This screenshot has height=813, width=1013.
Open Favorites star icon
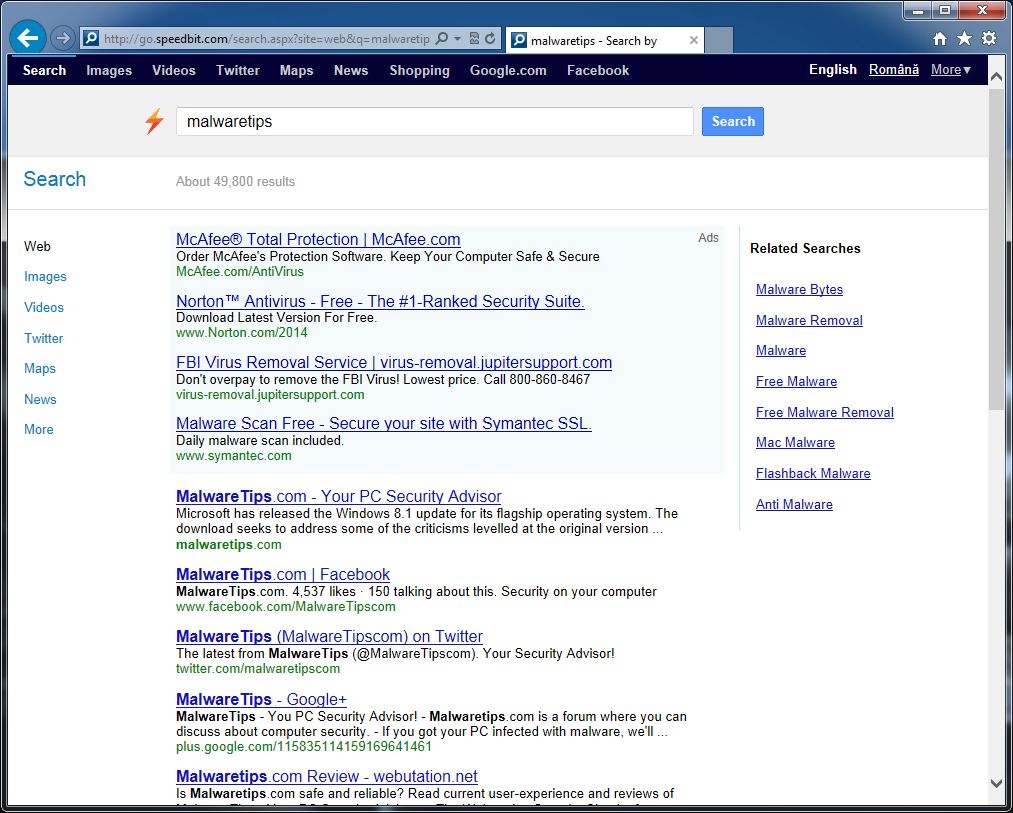coord(964,39)
